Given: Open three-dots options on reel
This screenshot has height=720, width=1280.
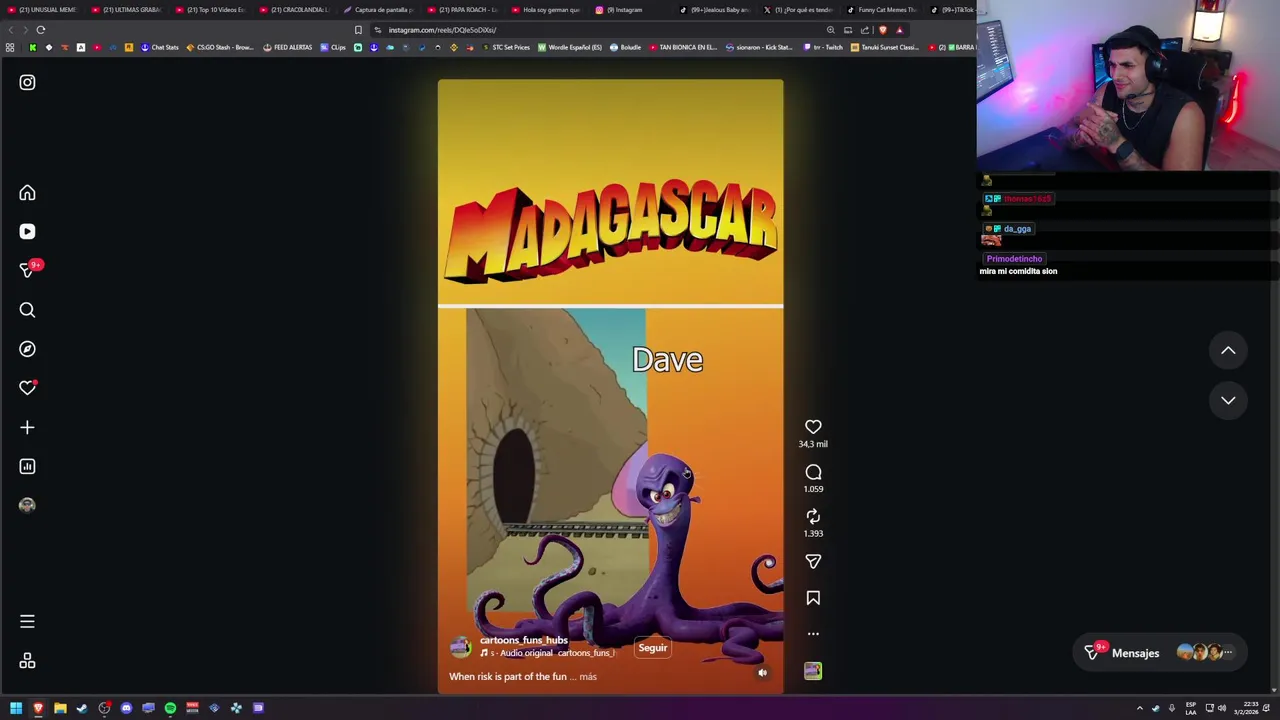Looking at the screenshot, I should (x=813, y=634).
